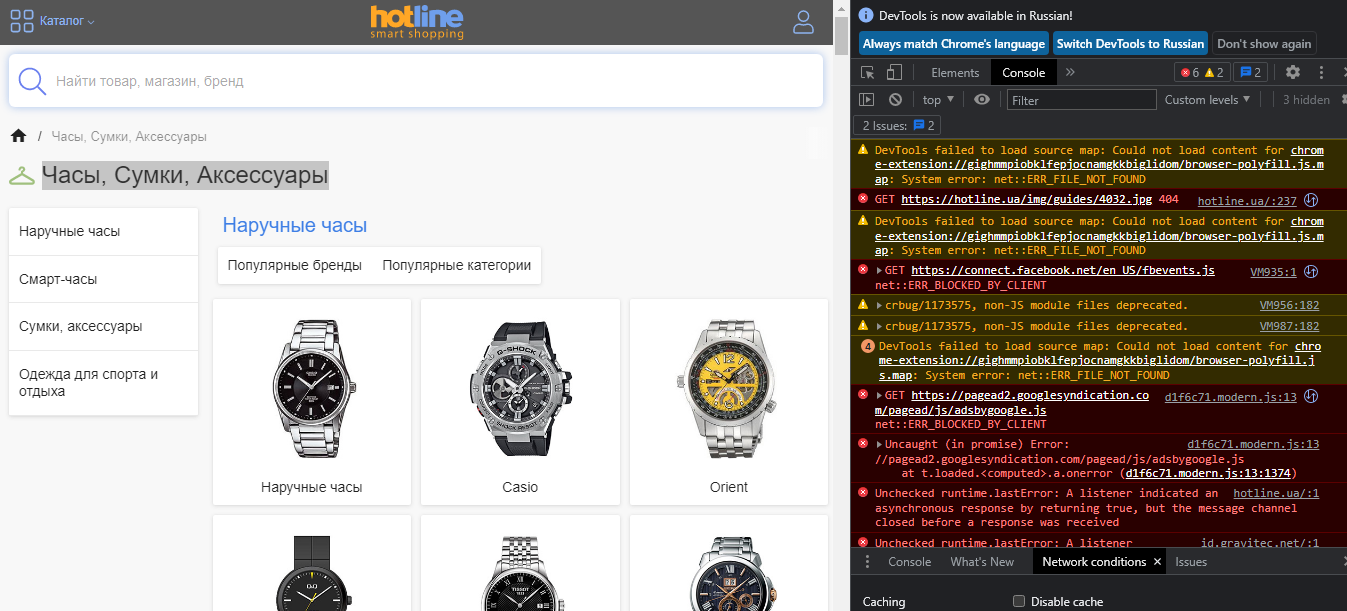Viewport: 1347px width, 611px height.
Task: Expand first crbug/1173575 warning VM956
Action: point(880,305)
